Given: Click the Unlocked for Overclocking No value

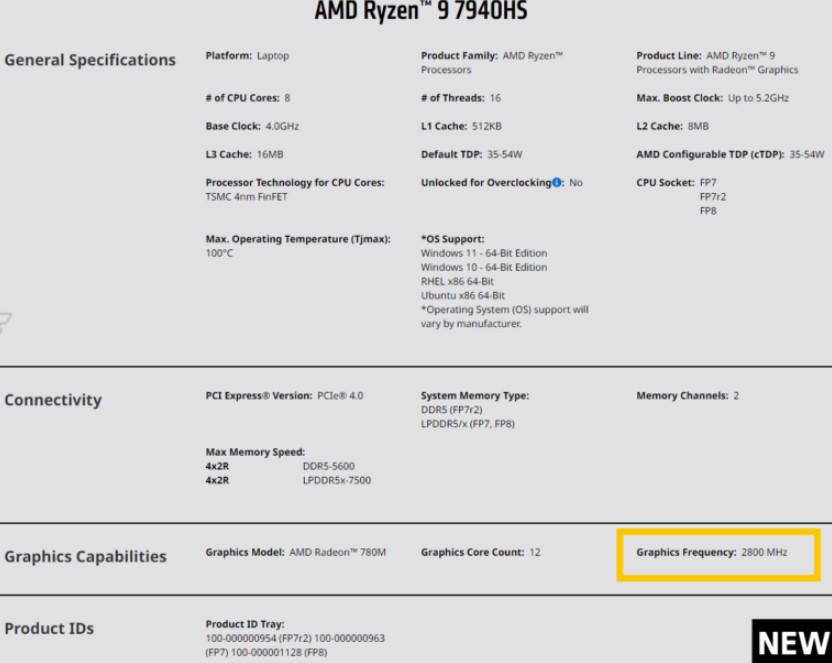Looking at the screenshot, I should pyautogui.click(x=576, y=182).
